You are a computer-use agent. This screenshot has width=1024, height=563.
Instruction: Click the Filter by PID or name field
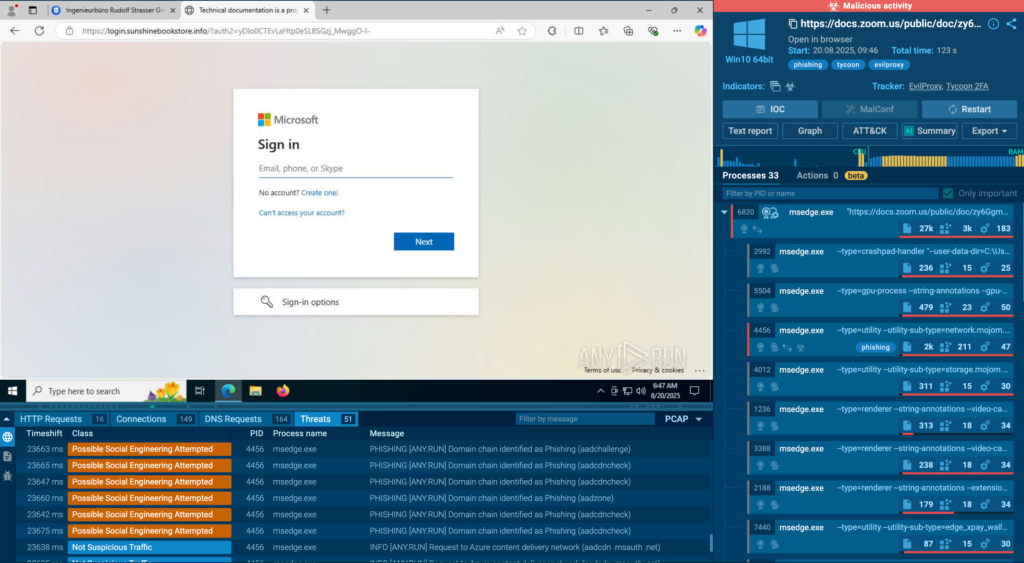pyautogui.click(x=830, y=193)
